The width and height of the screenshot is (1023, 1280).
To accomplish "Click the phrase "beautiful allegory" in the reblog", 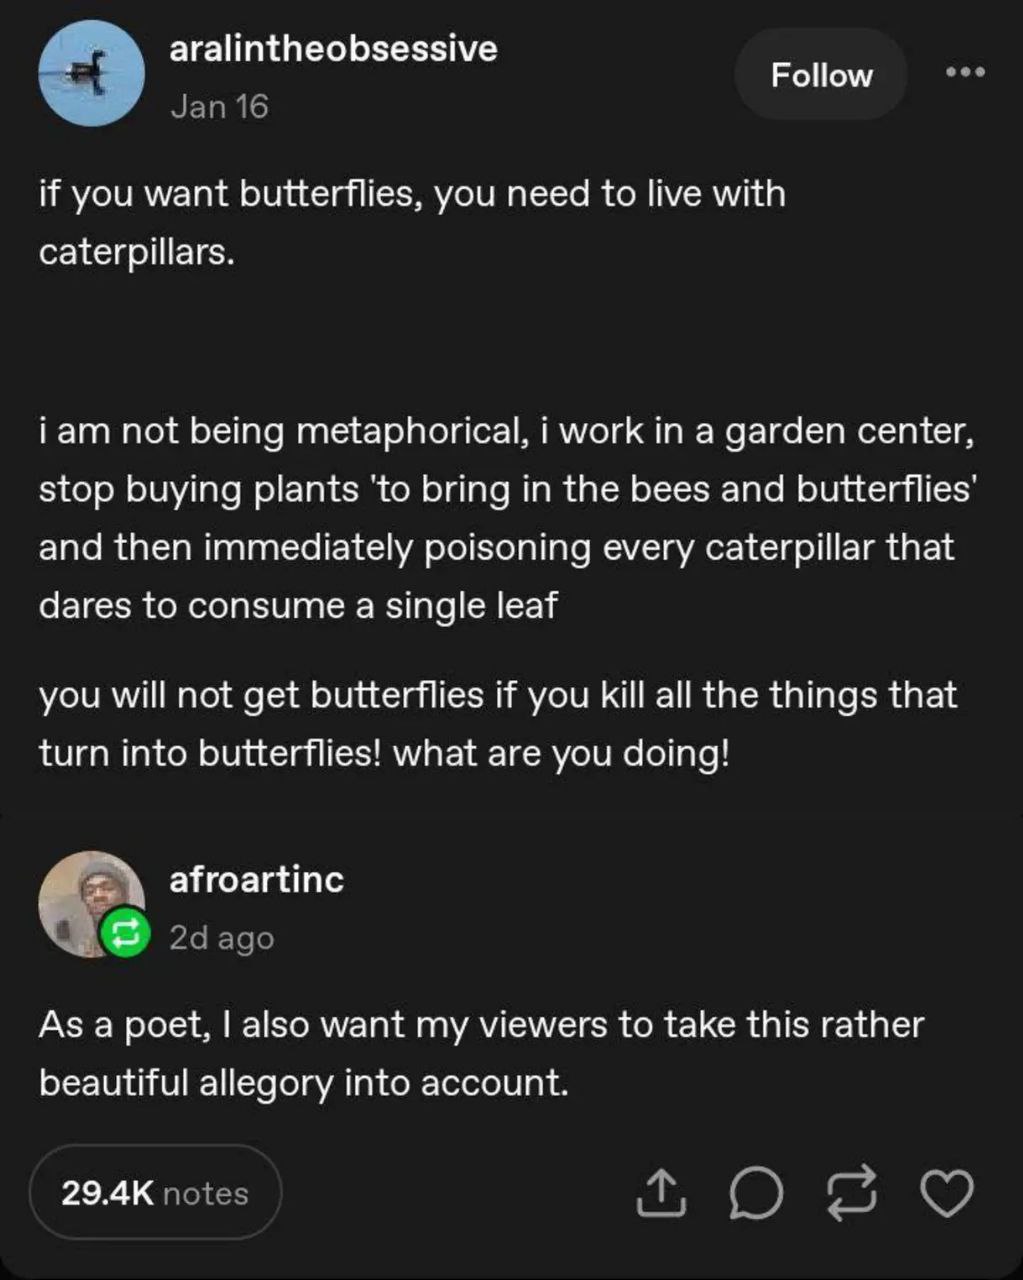I will coord(186,1083).
